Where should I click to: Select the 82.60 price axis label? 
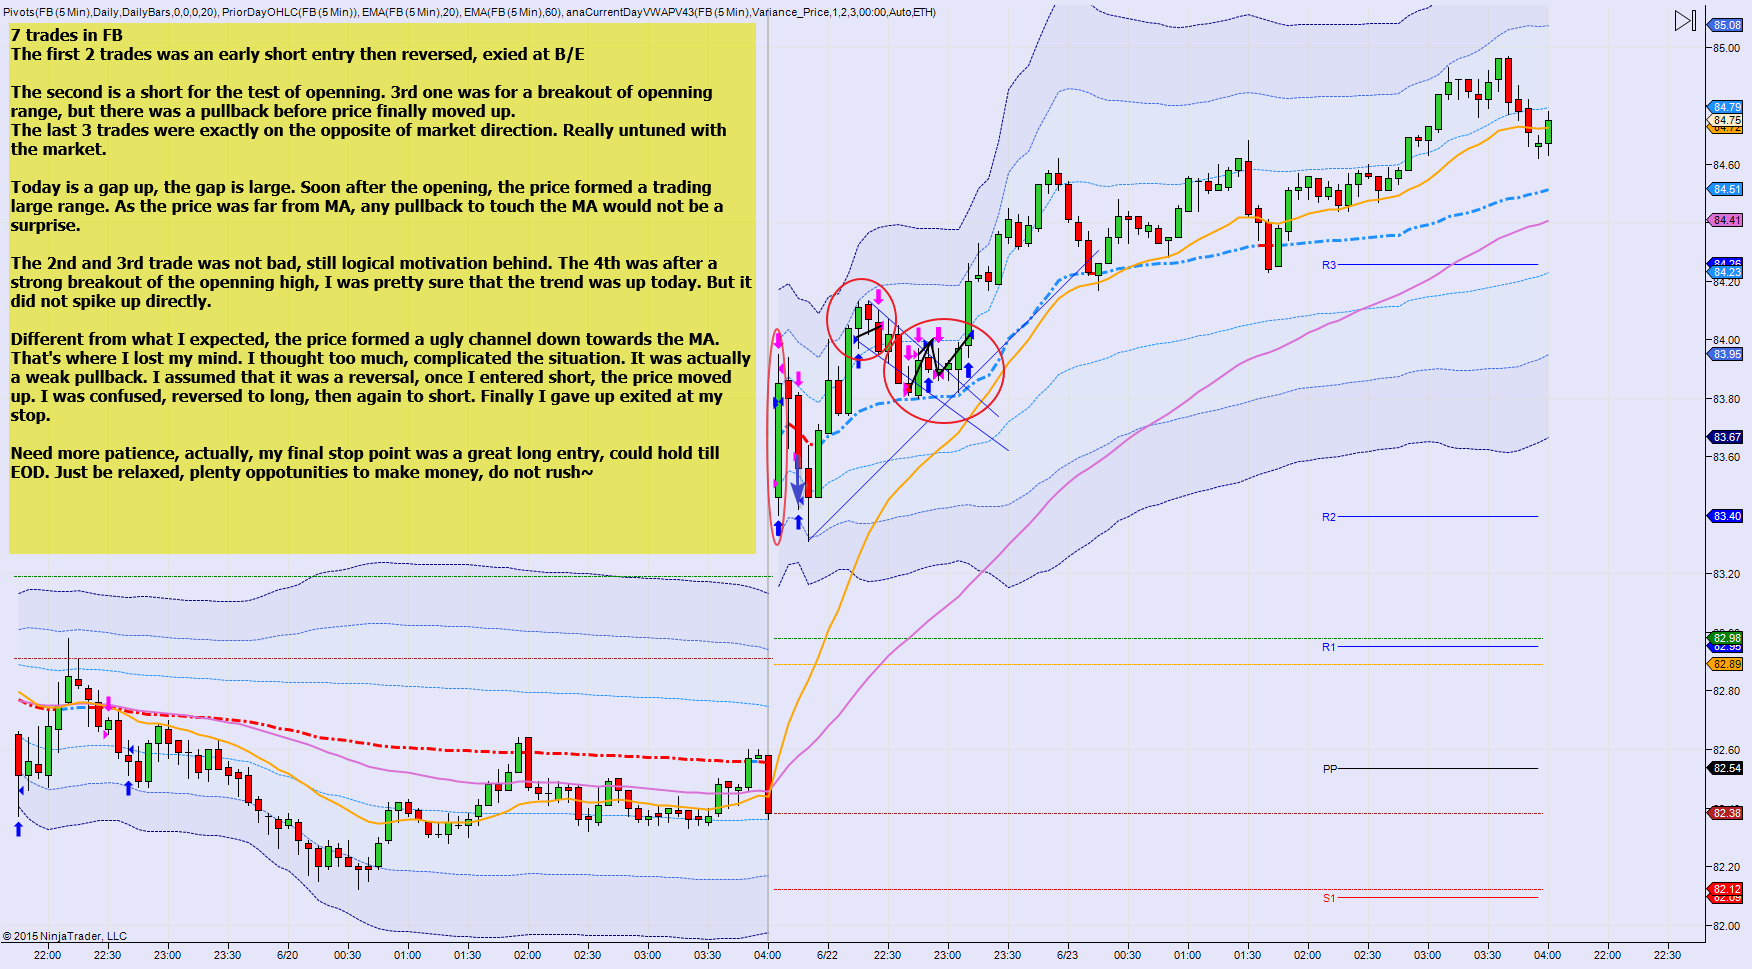(x=1726, y=750)
